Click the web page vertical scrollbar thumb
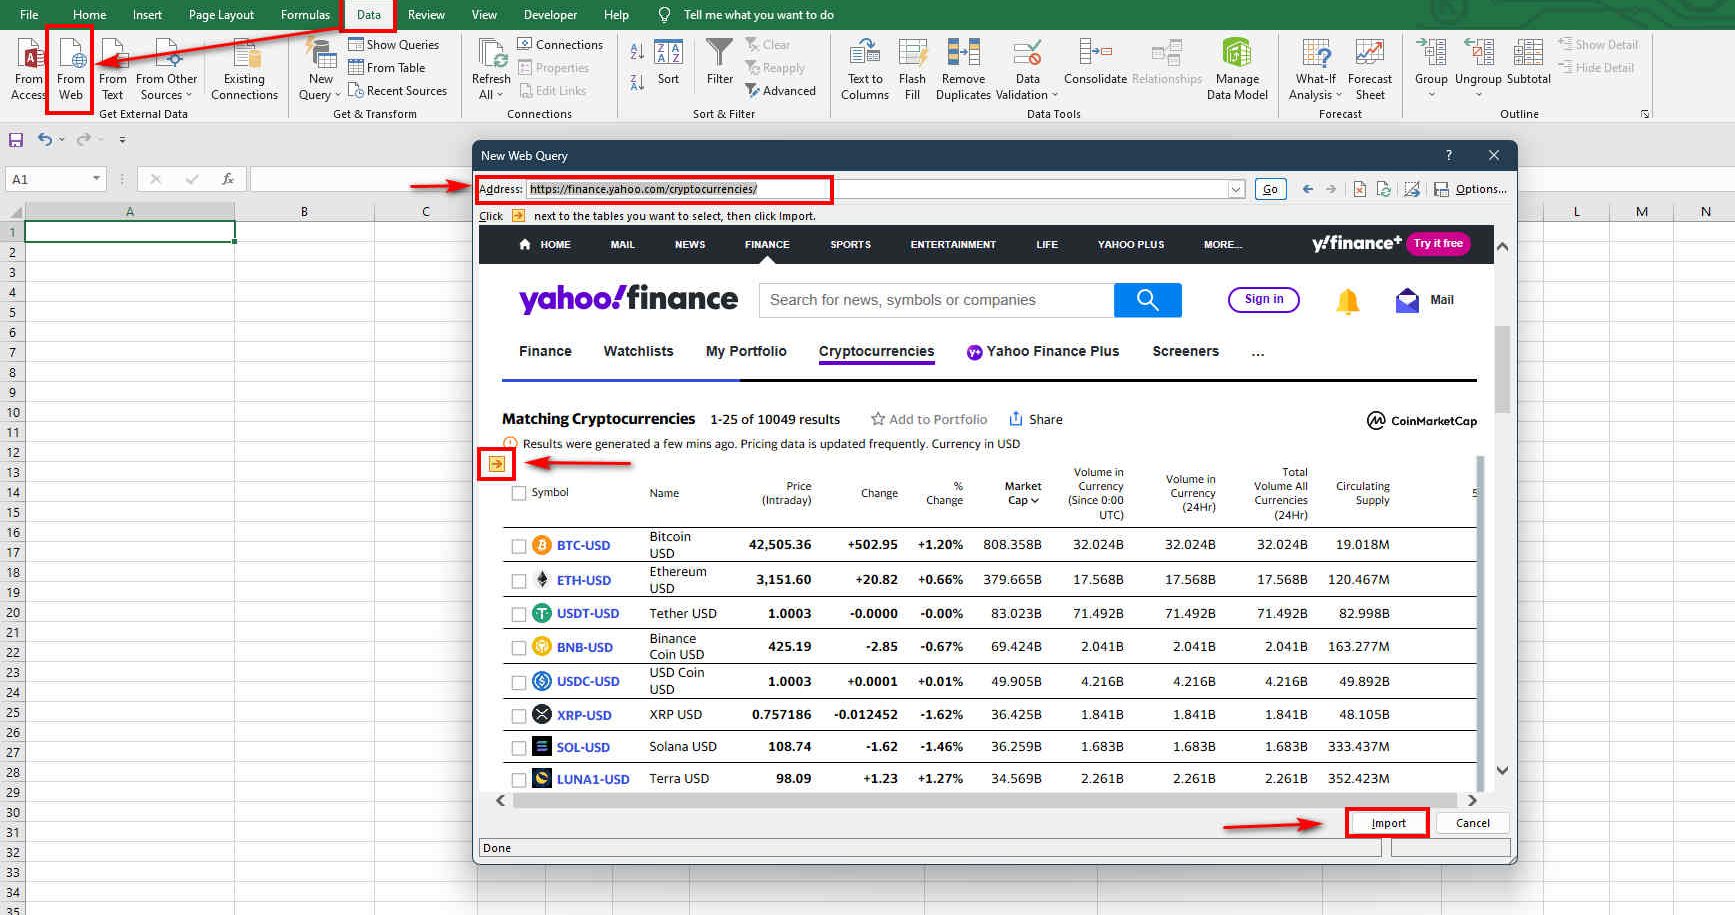 click(x=1501, y=368)
